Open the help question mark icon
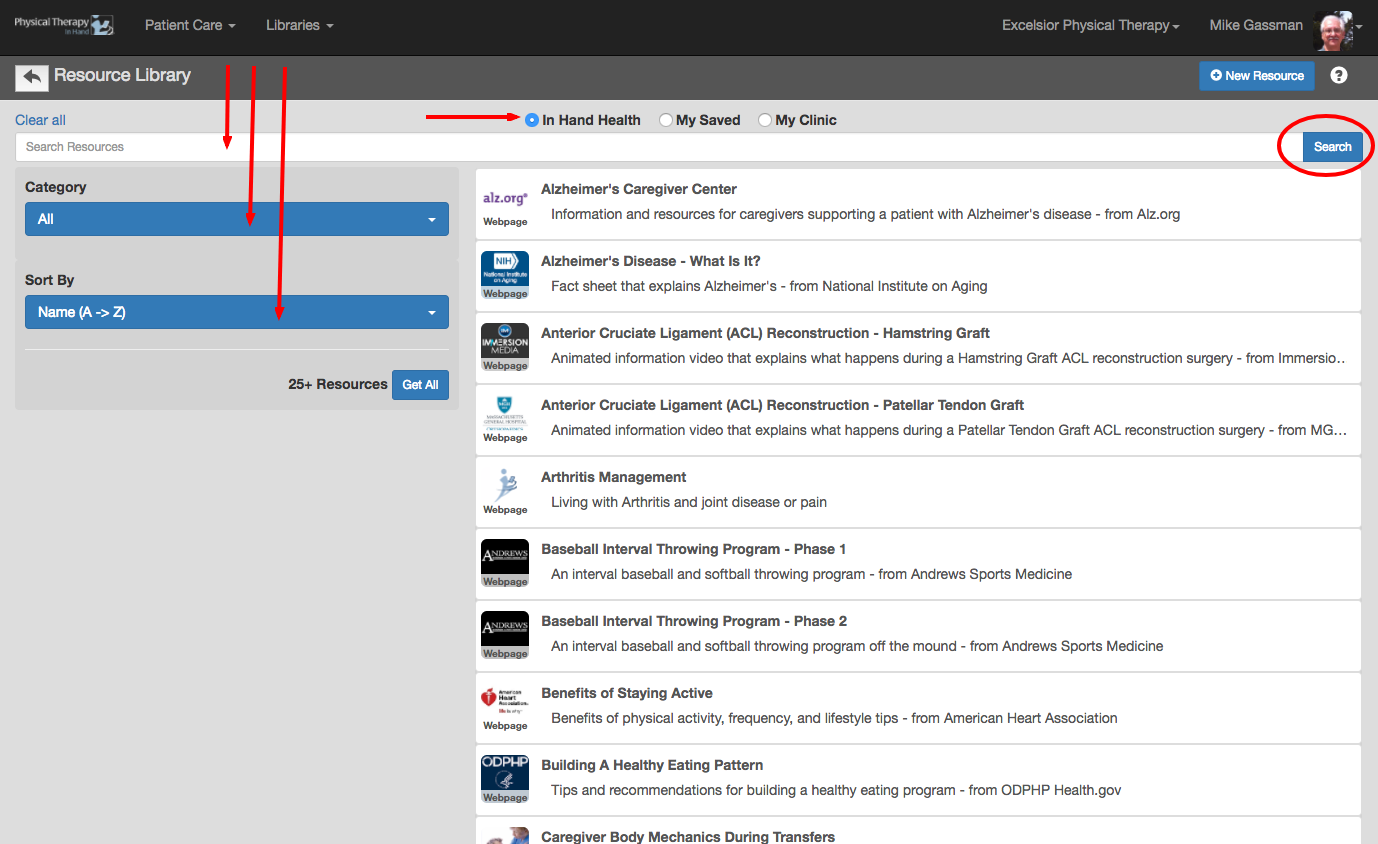 [1339, 76]
